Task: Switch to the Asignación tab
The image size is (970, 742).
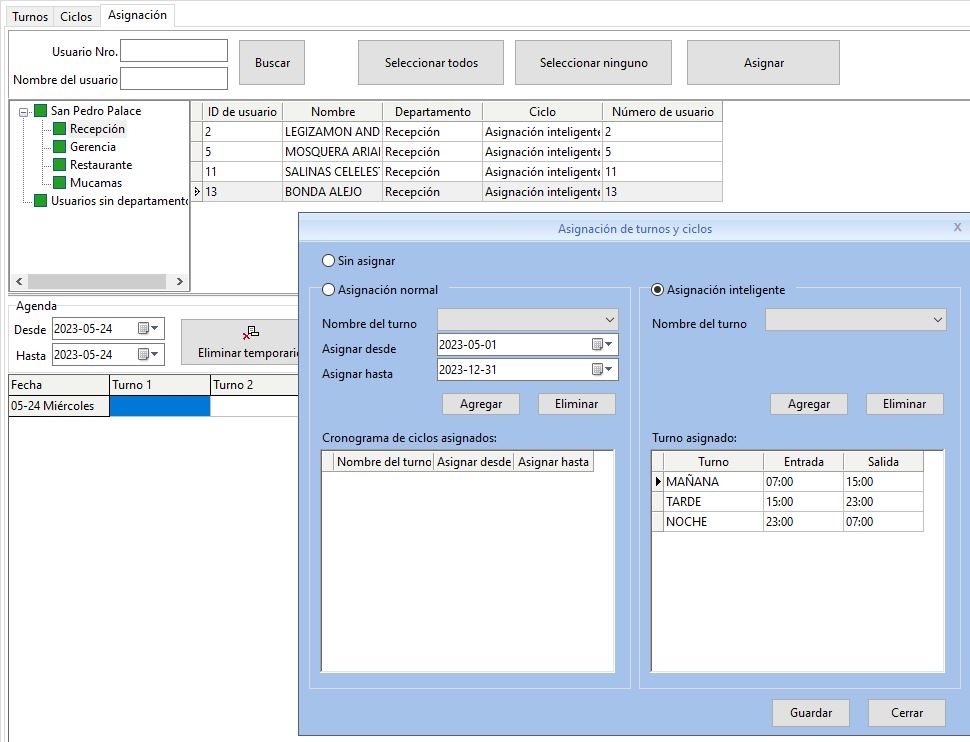Action: click(137, 15)
